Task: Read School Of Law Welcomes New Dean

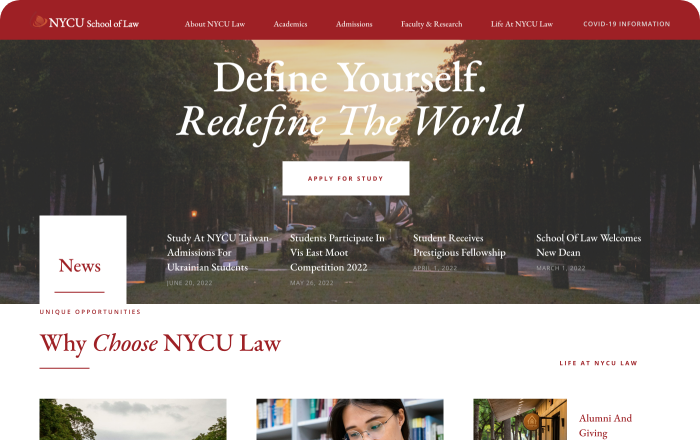Action: coord(588,245)
